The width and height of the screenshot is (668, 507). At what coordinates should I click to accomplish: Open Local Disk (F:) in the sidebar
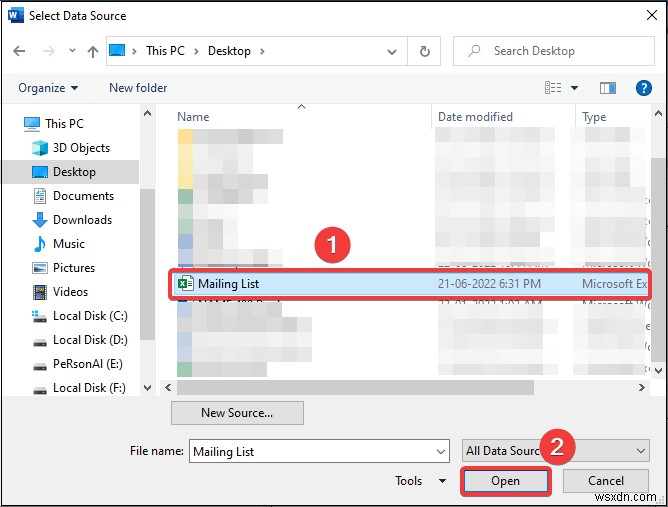pos(89,388)
